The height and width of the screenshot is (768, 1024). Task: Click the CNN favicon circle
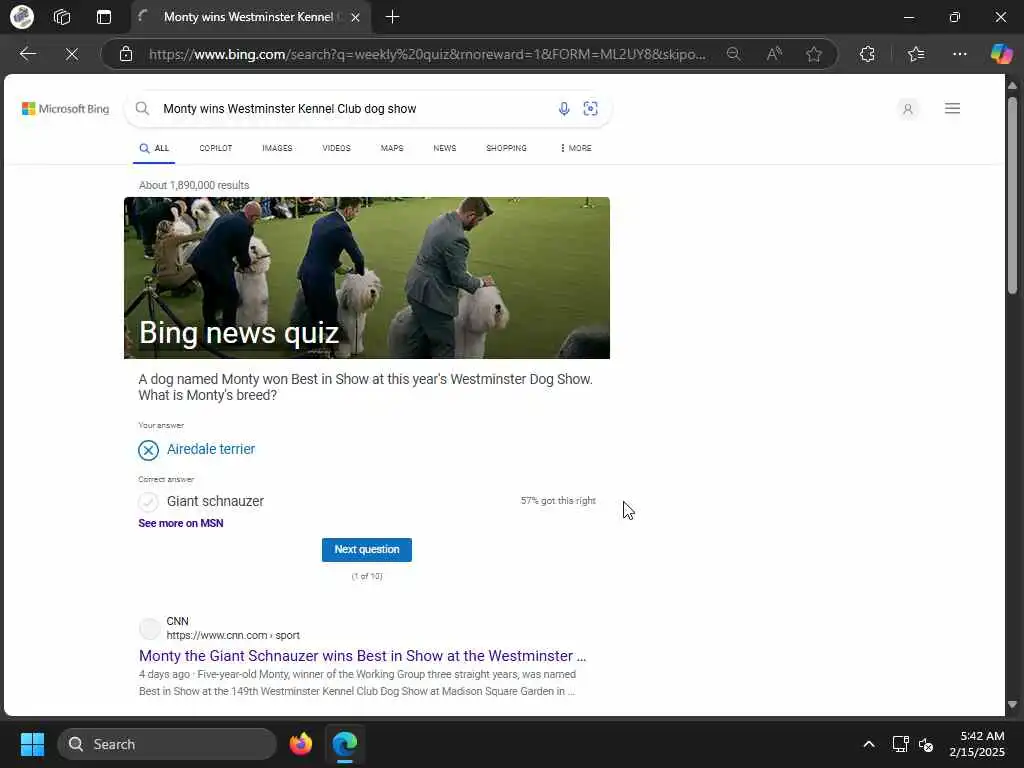click(x=150, y=628)
